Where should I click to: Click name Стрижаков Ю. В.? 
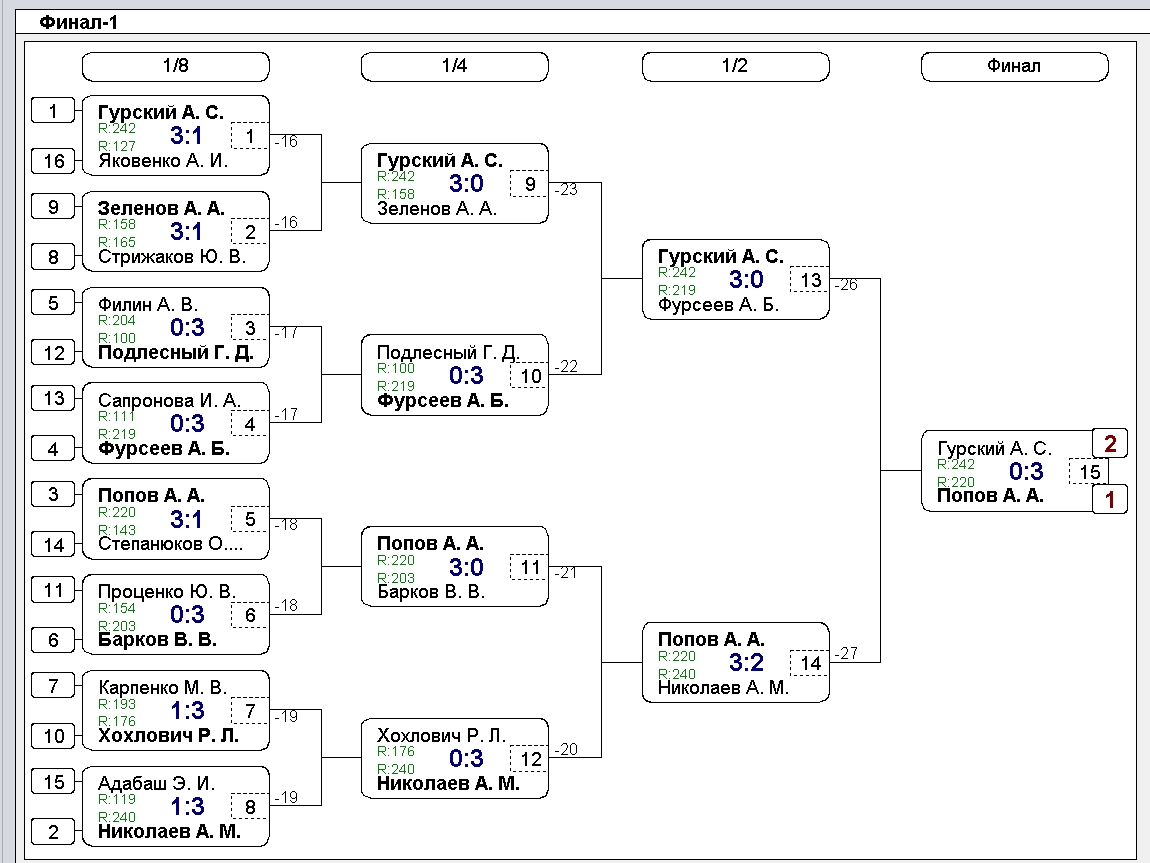[172, 257]
